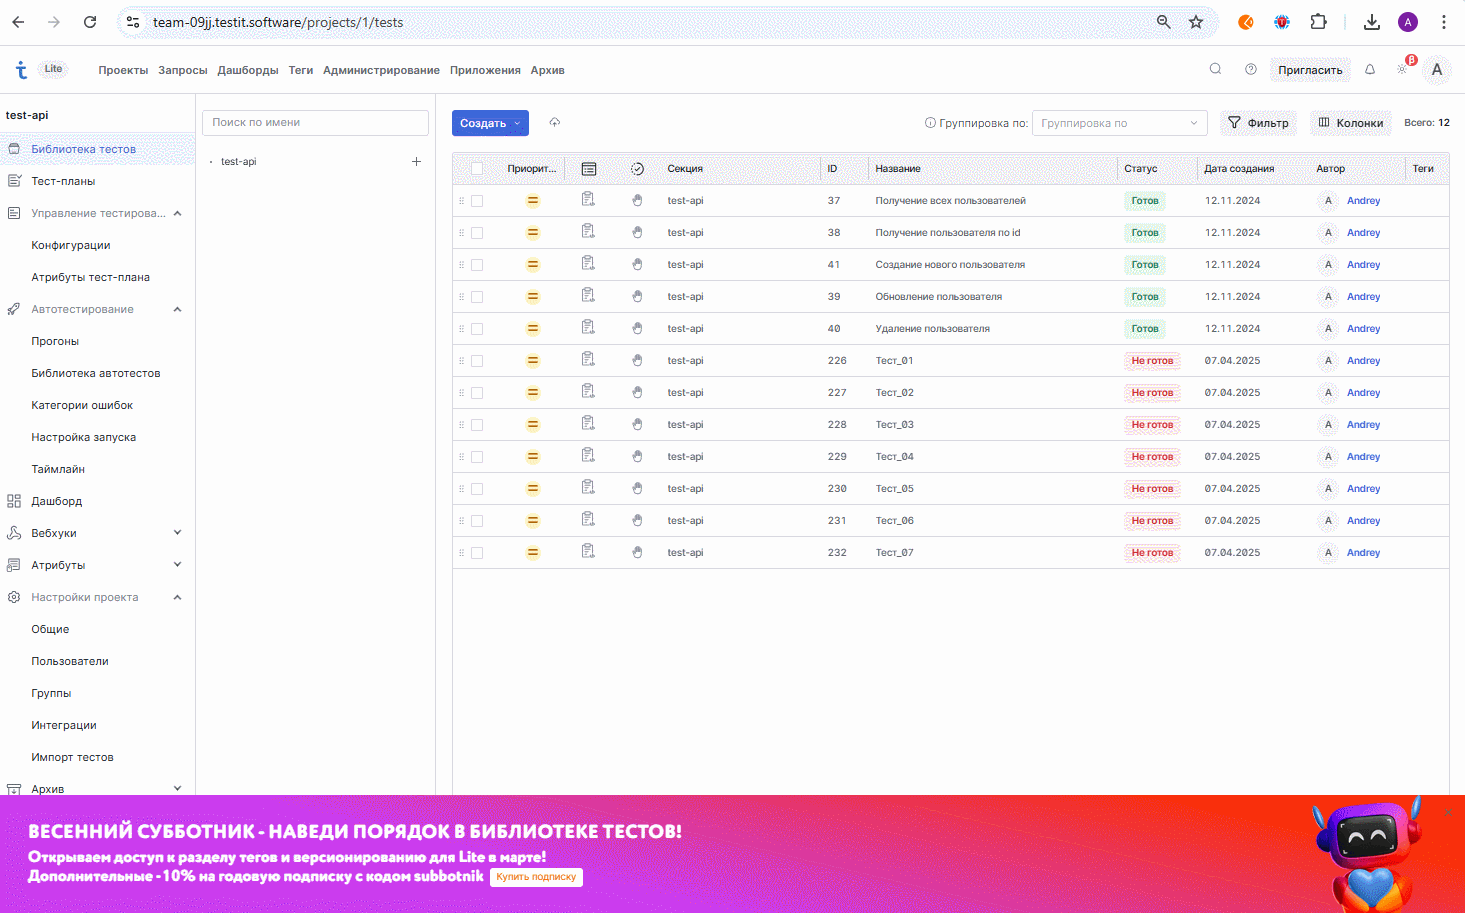
Task: Click the search magnifier in top bar
Action: (1215, 70)
